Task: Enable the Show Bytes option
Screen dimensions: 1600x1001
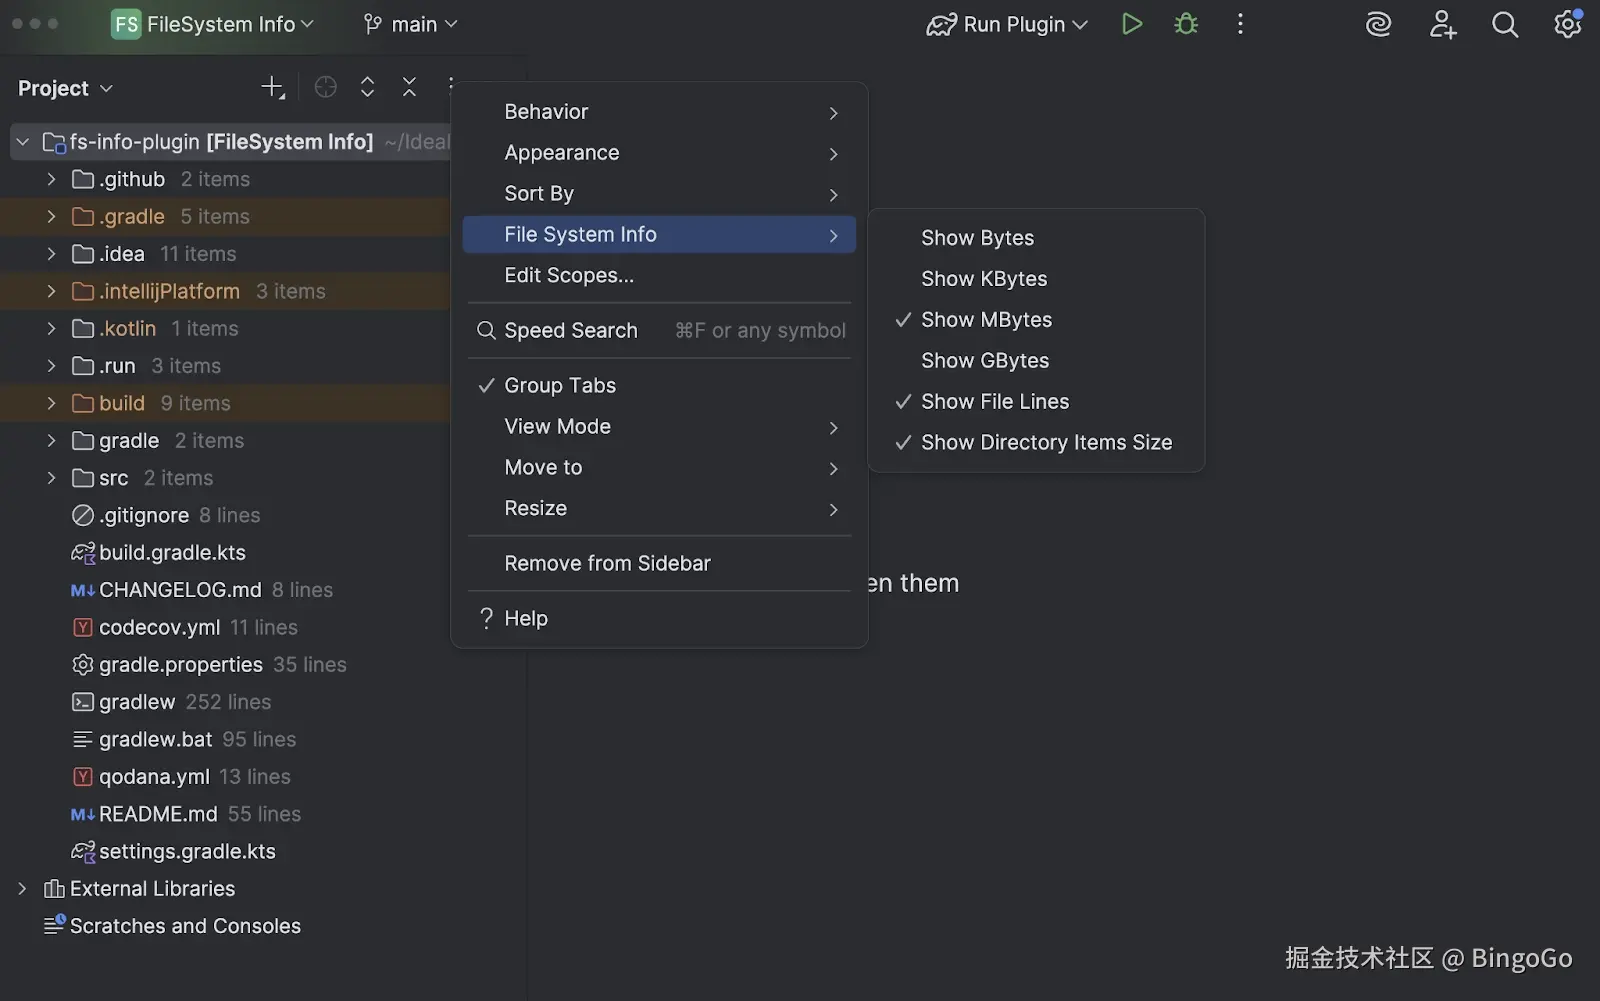Action: [x=977, y=238]
